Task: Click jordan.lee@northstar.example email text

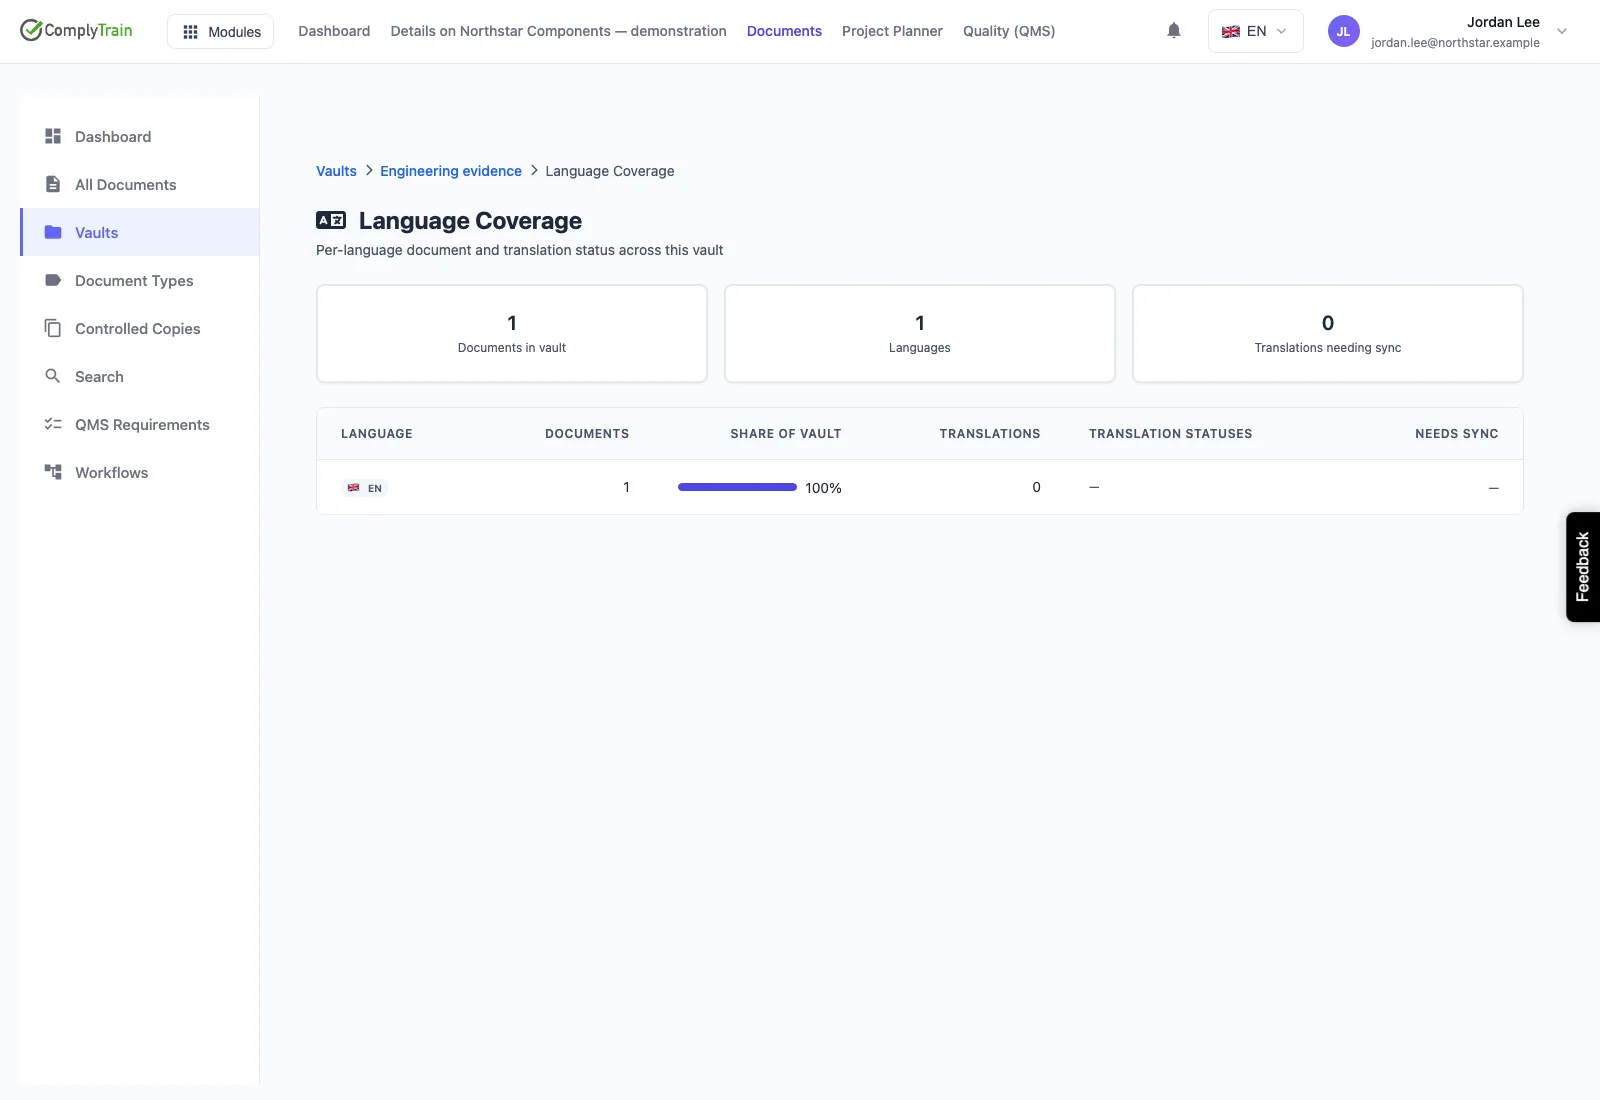Action: coord(1455,43)
